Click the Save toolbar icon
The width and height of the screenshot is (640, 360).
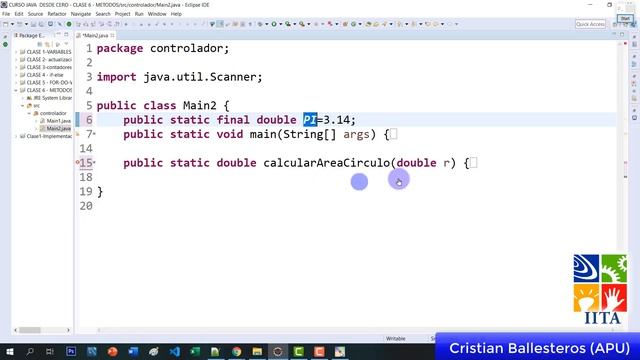(x=33, y=24)
